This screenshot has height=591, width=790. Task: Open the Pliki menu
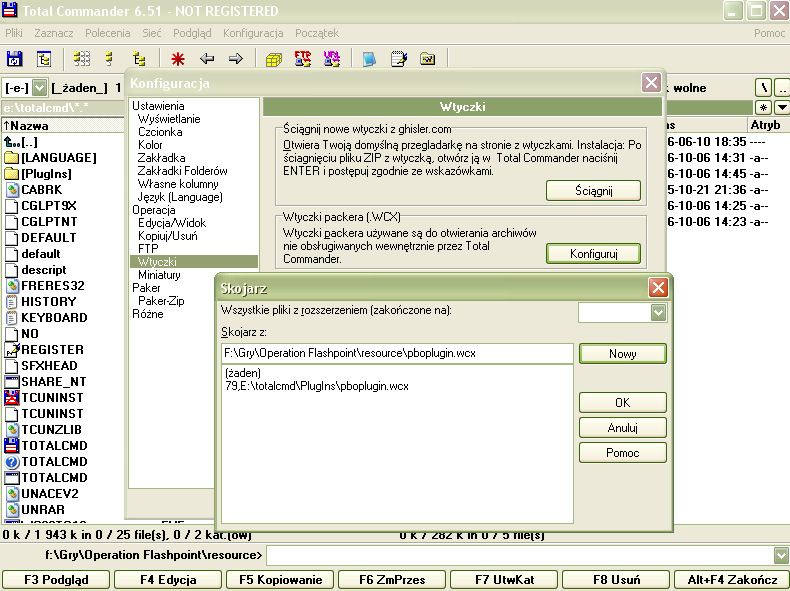[x=14, y=33]
